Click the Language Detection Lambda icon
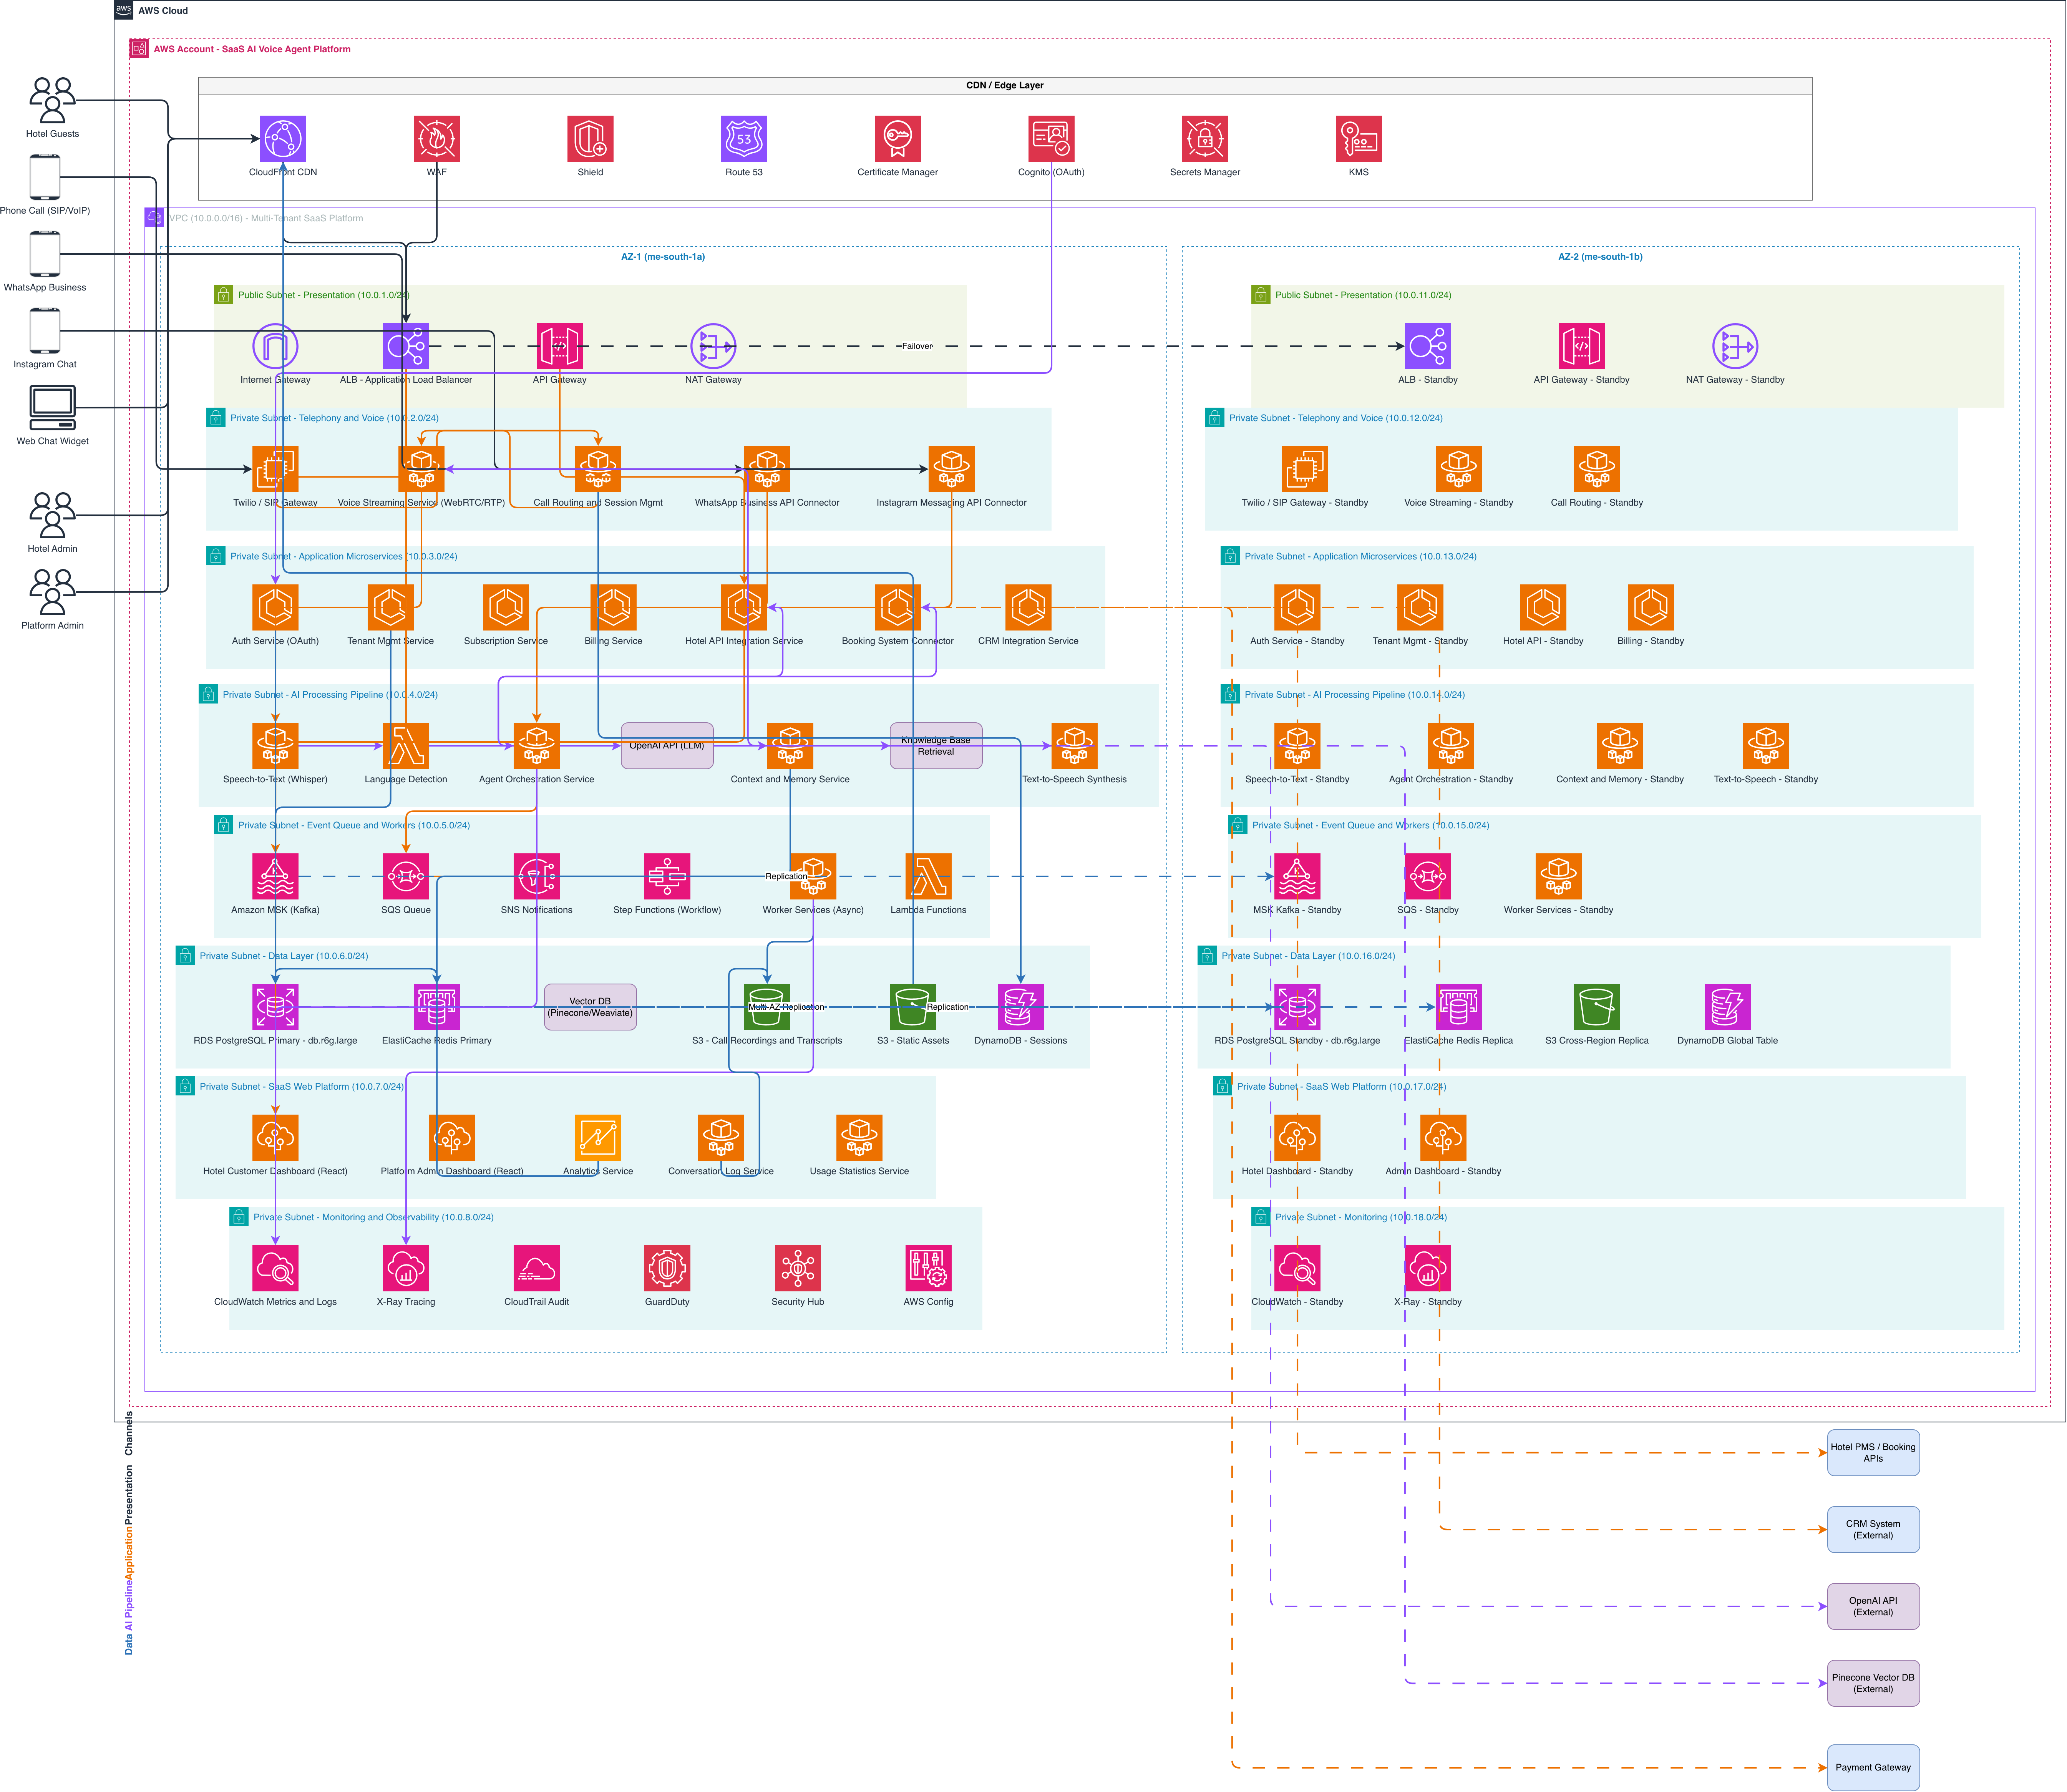 coord(406,746)
